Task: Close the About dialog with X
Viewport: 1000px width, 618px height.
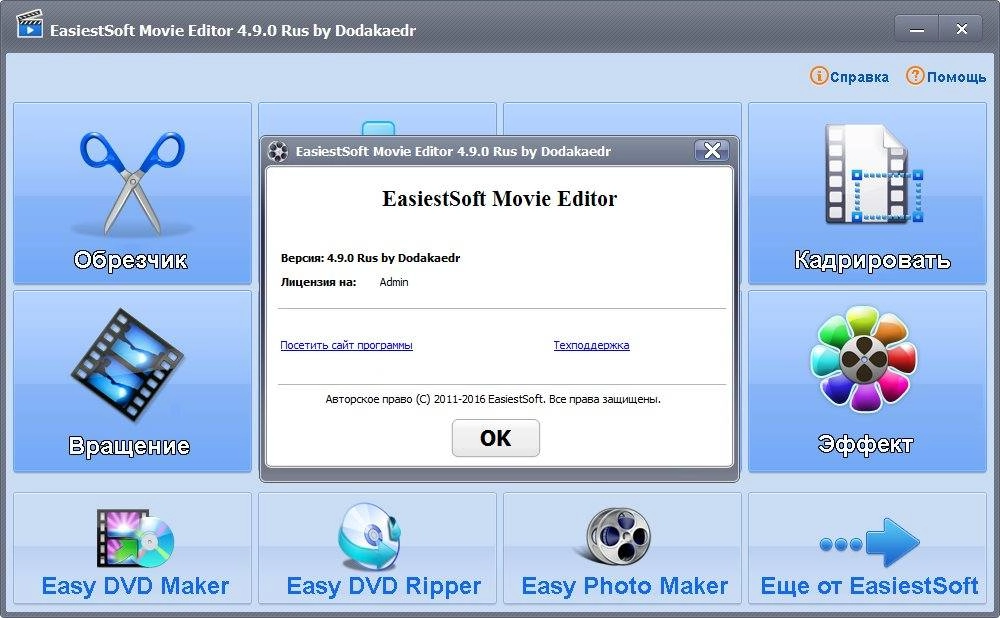Action: [x=712, y=151]
